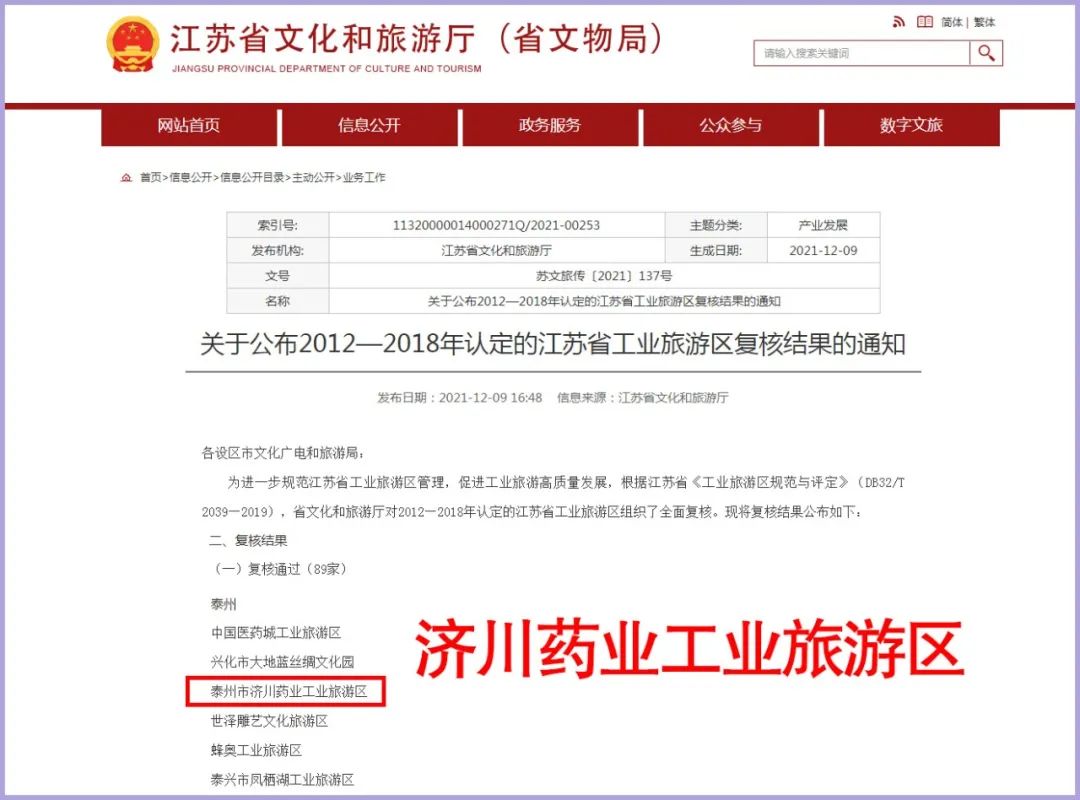Switch to 繁体 Chinese
Image resolution: width=1080 pixels, height=800 pixels.
(x=984, y=23)
